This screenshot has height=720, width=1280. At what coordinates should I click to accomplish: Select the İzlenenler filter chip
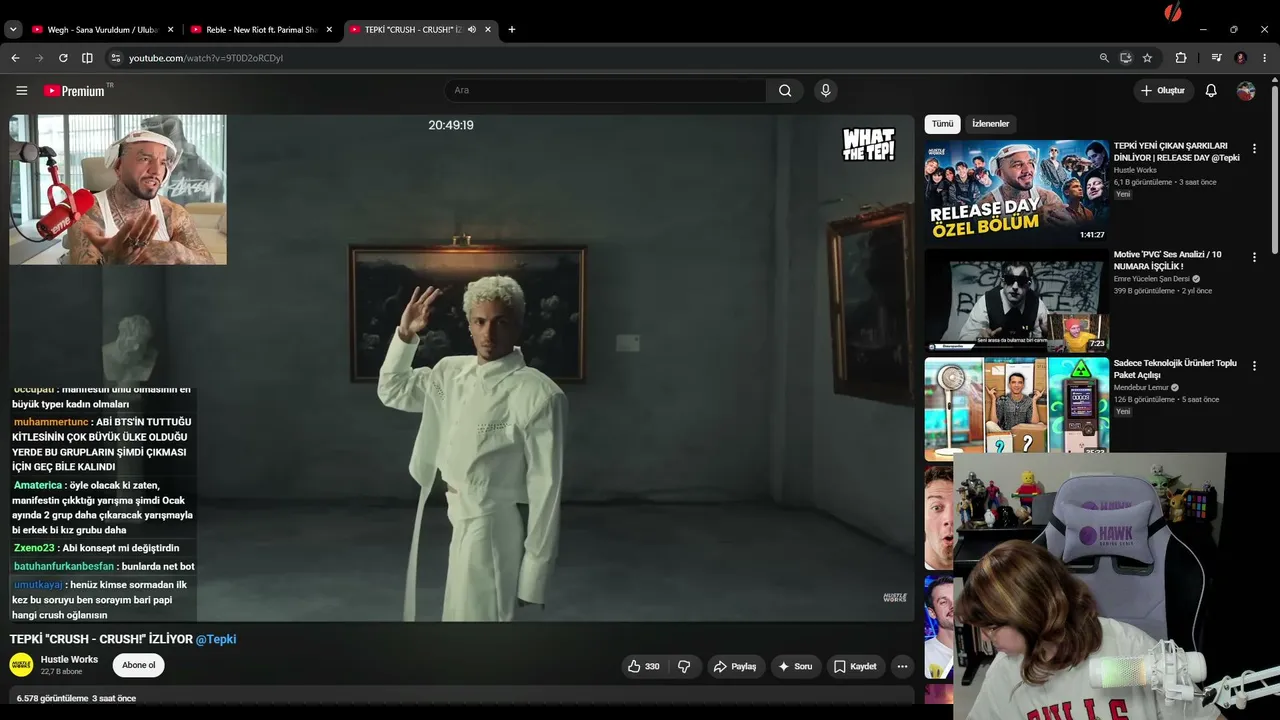[x=991, y=124]
